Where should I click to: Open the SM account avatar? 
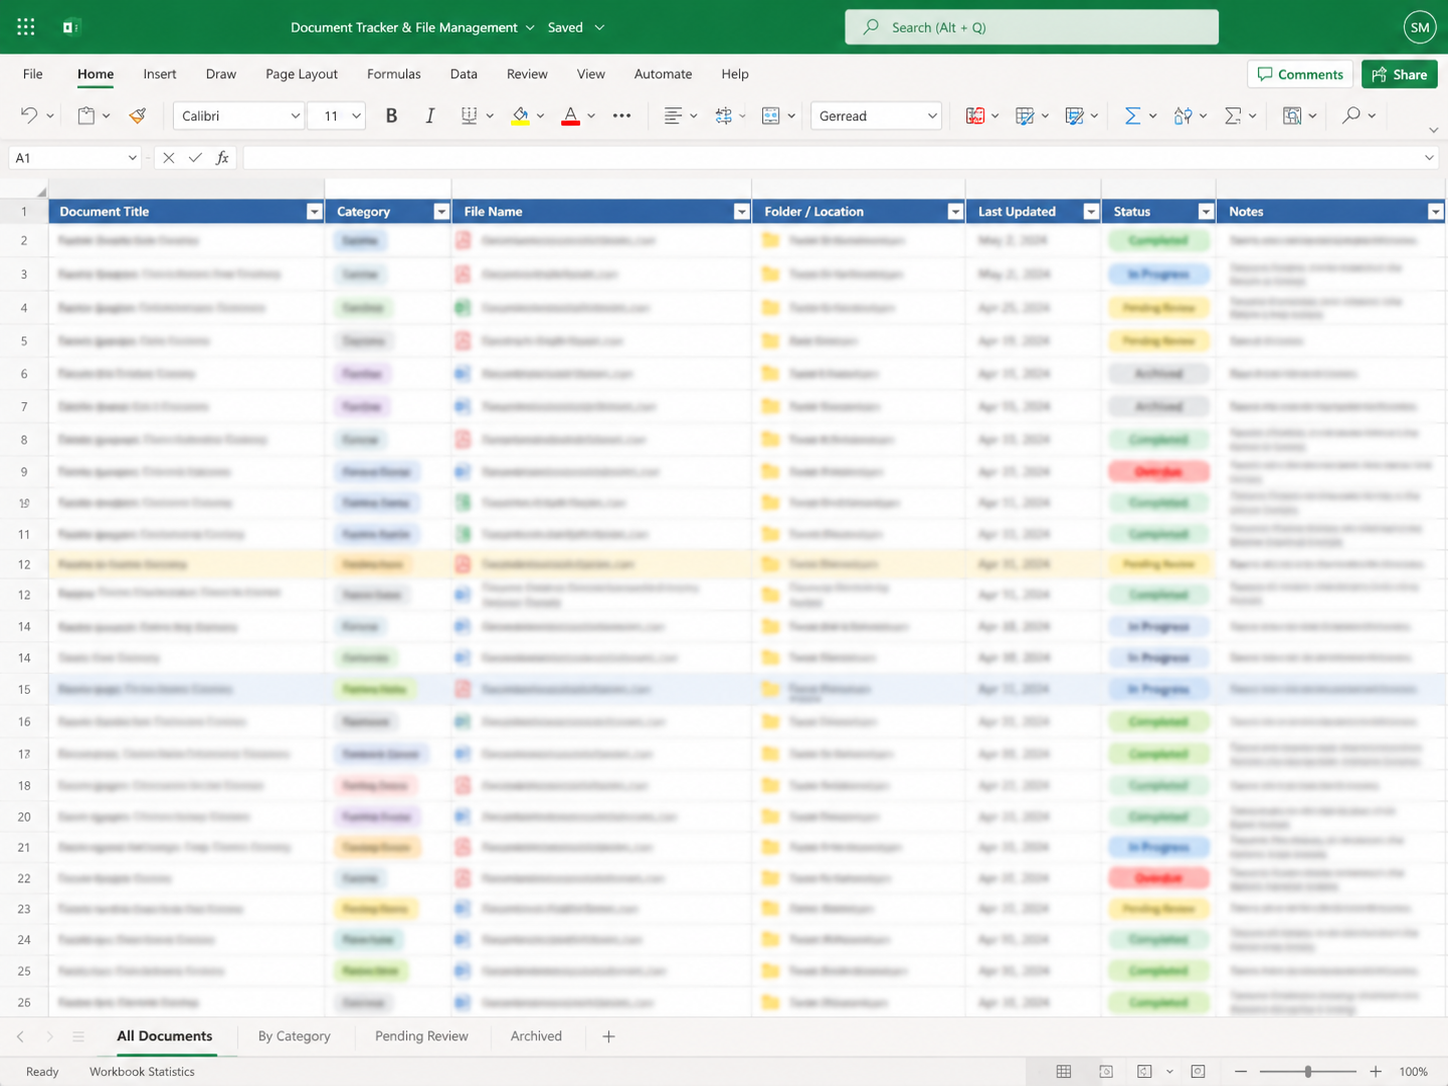1420,27
